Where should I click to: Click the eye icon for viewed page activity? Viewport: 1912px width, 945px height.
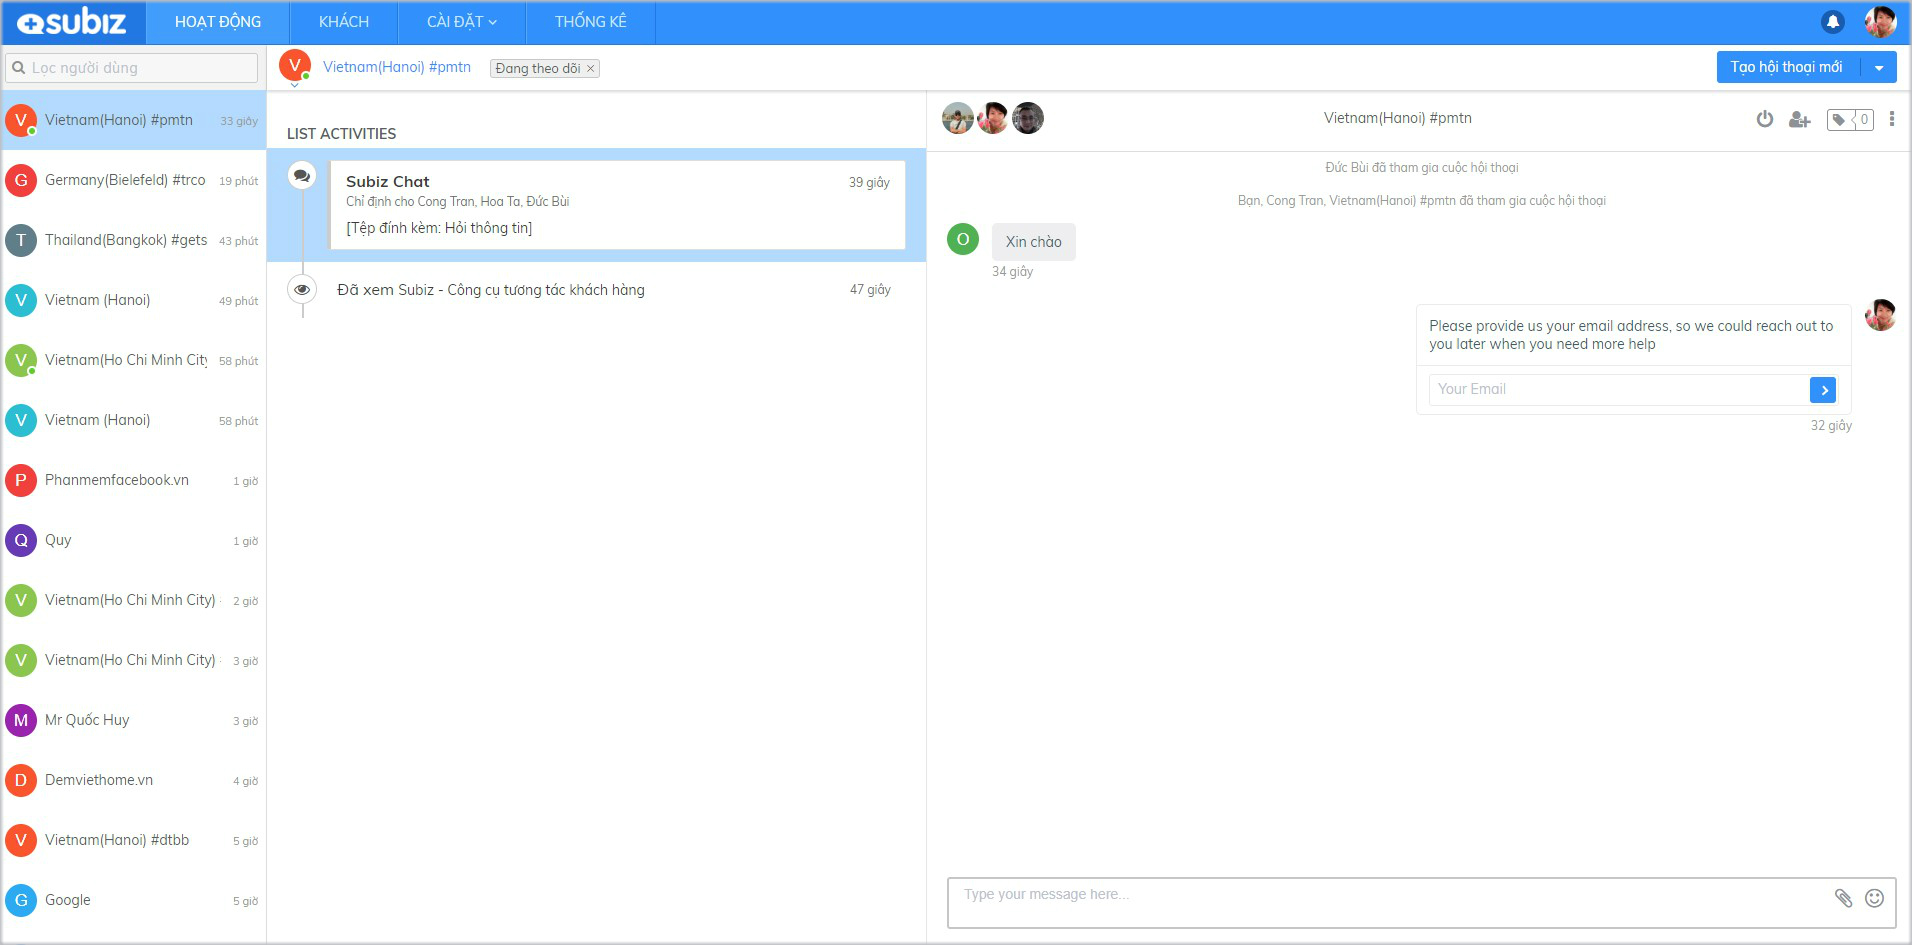(x=302, y=289)
